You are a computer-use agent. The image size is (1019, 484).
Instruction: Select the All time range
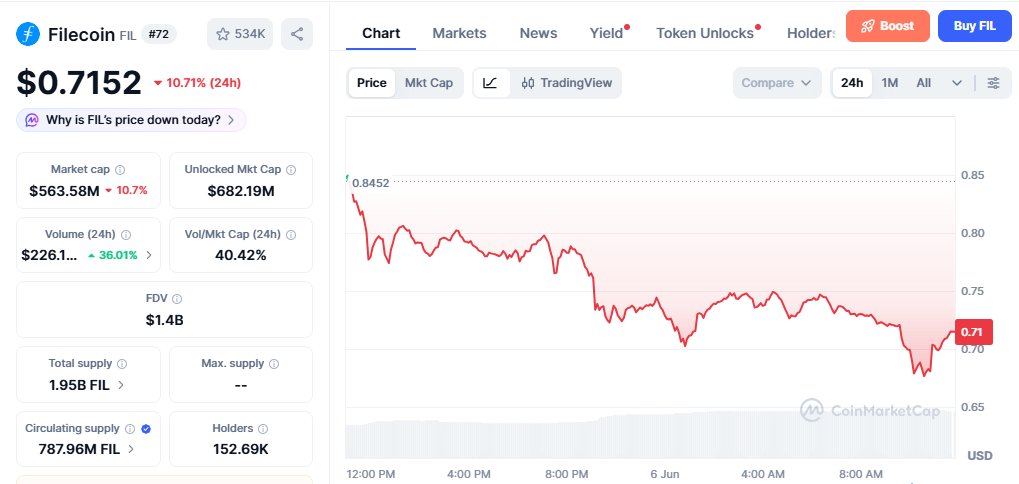coord(923,83)
